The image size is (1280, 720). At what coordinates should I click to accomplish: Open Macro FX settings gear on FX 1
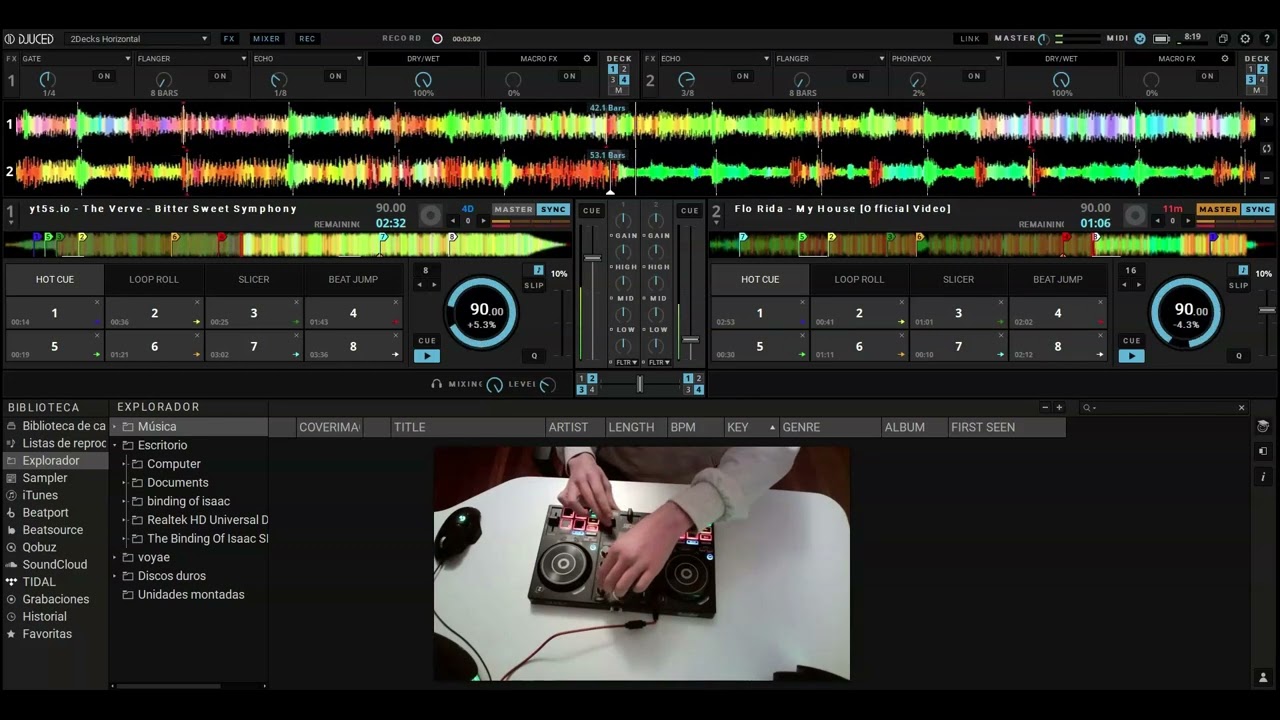589,59
